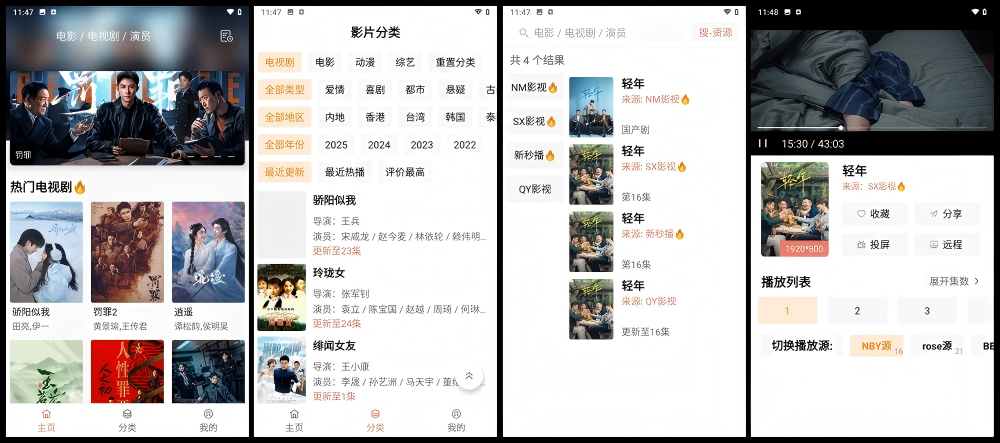Open 玲珑女 in the category list

point(375,297)
